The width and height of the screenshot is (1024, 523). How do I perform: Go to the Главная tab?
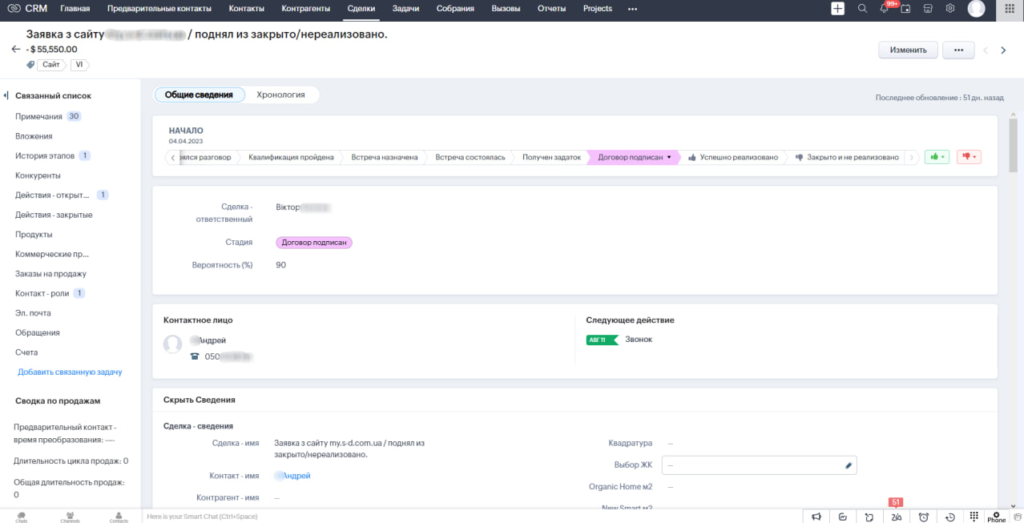(75, 8)
